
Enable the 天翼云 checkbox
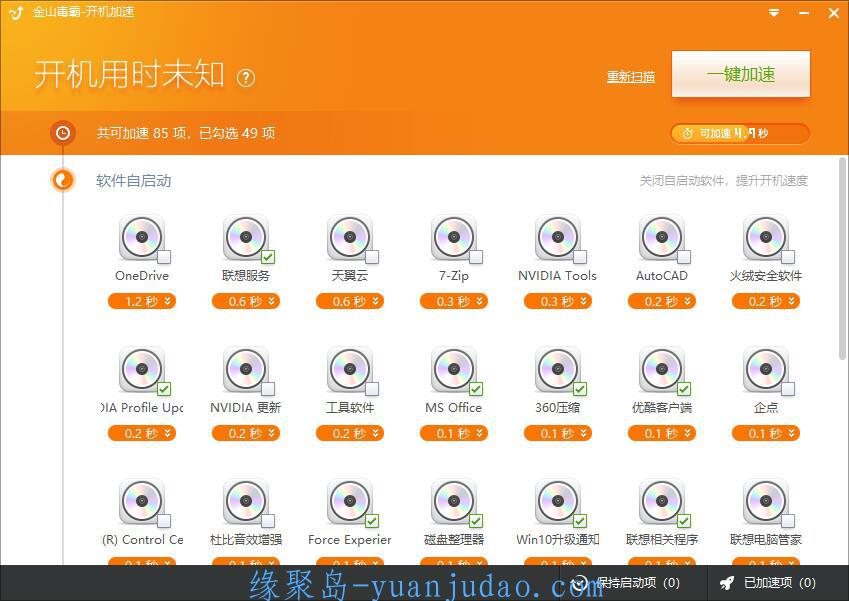[372, 257]
